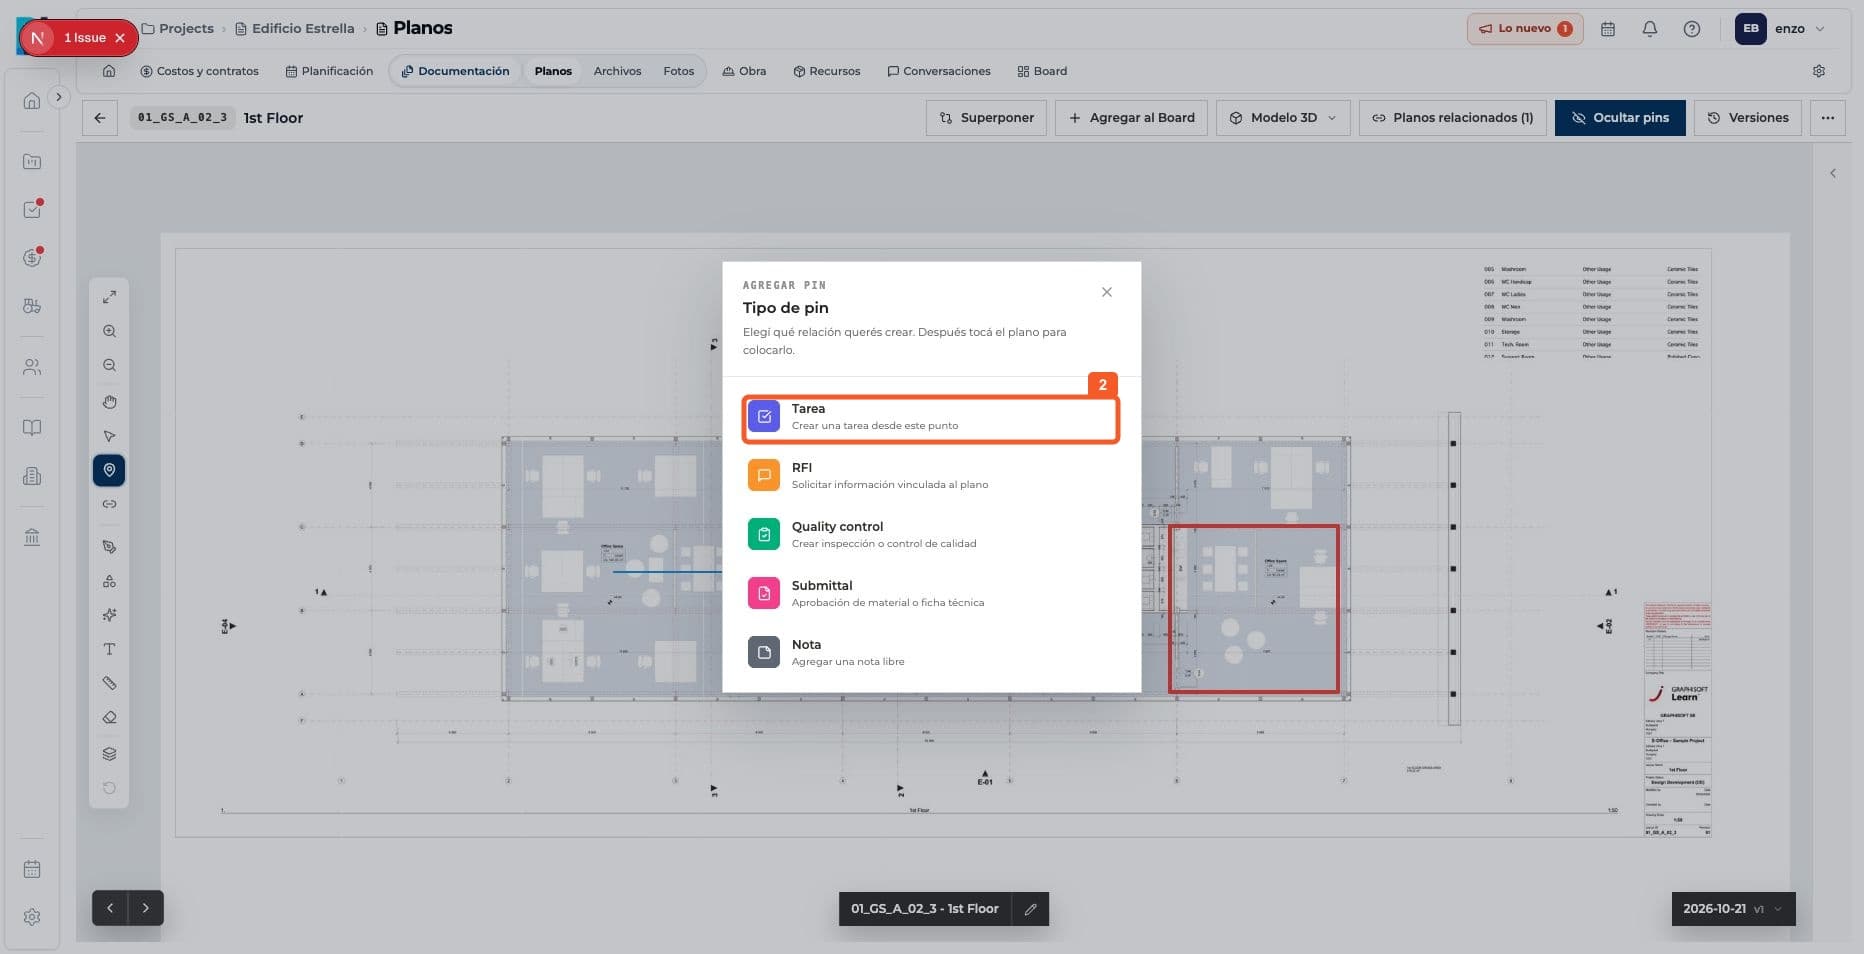Choose the RFI pin option
Image resolution: width=1864 pixels, height=954 pixels.
pyautogui.click(x=930, y=475)
